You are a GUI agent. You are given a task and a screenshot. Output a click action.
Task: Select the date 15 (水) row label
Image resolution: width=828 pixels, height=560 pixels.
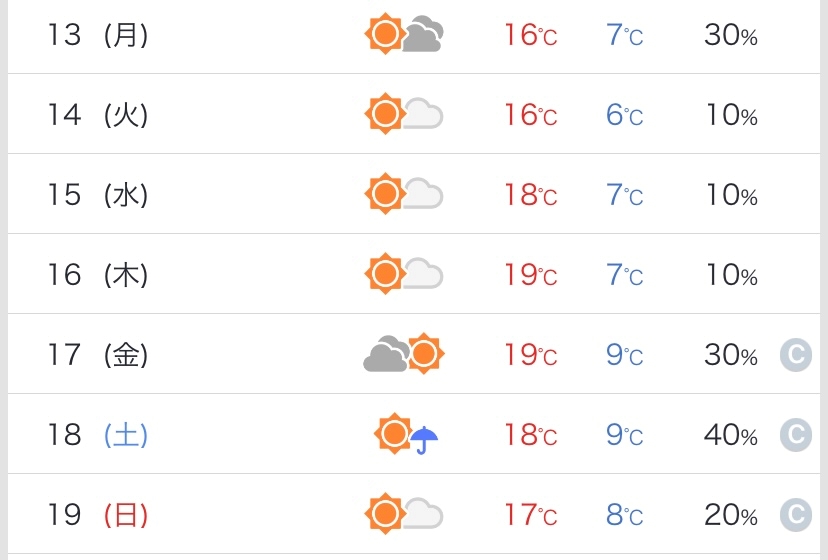(x=98, y=195)
